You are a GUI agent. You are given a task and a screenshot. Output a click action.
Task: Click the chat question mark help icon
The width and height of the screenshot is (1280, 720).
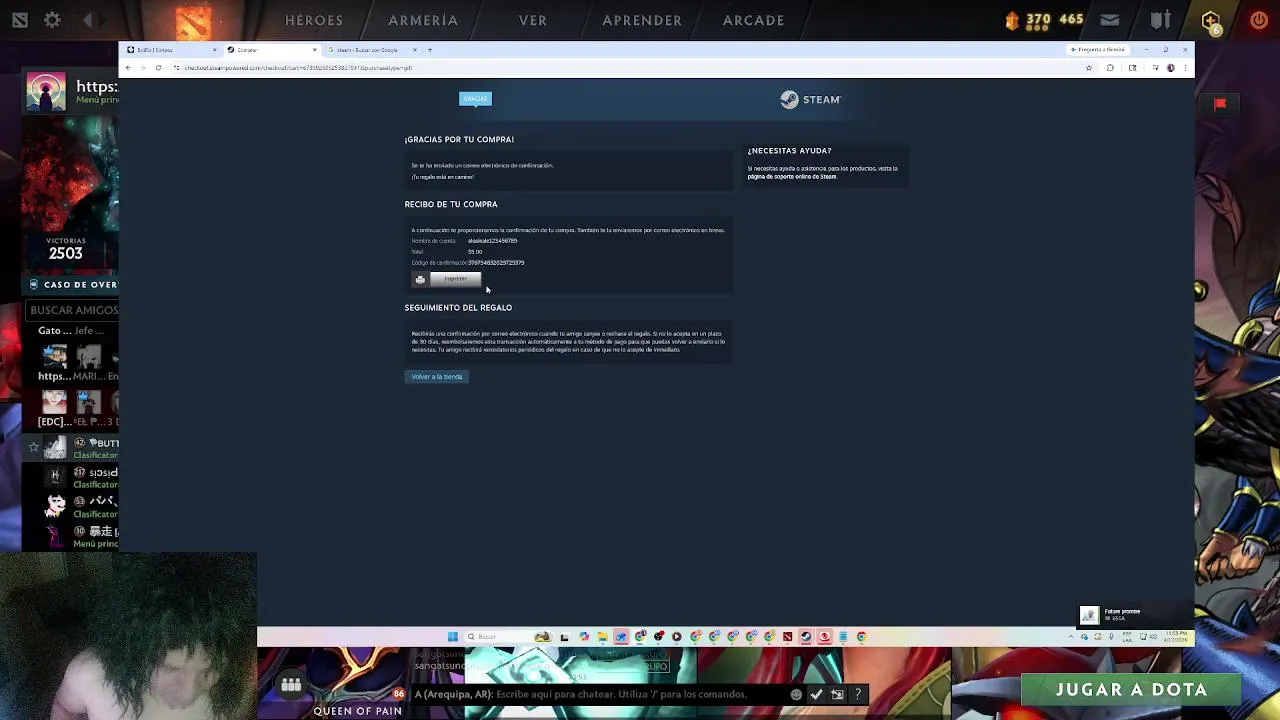858,694
